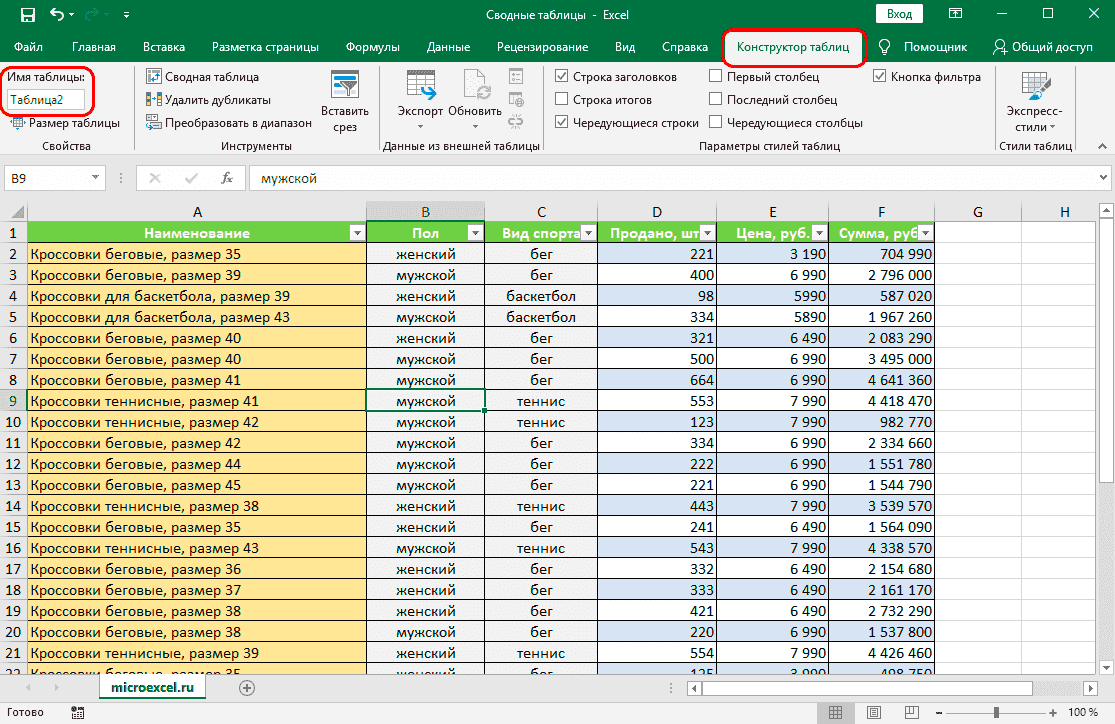Click the table name field Таблица2
Screen dimensions: 1115x724
(x=45, y=100)
